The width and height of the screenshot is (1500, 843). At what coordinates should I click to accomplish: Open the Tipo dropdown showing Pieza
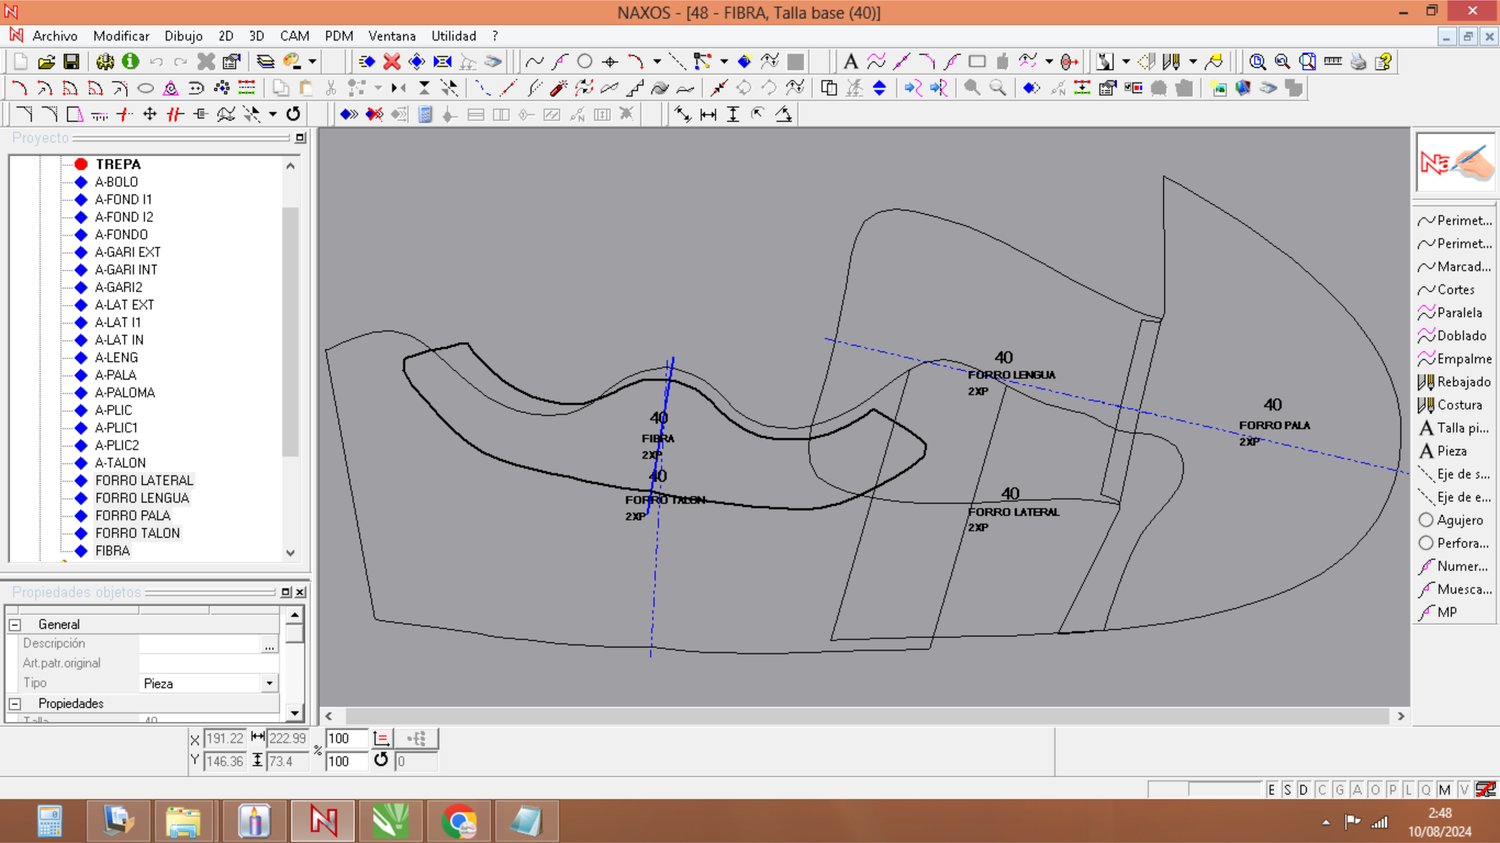pos(269,684)
